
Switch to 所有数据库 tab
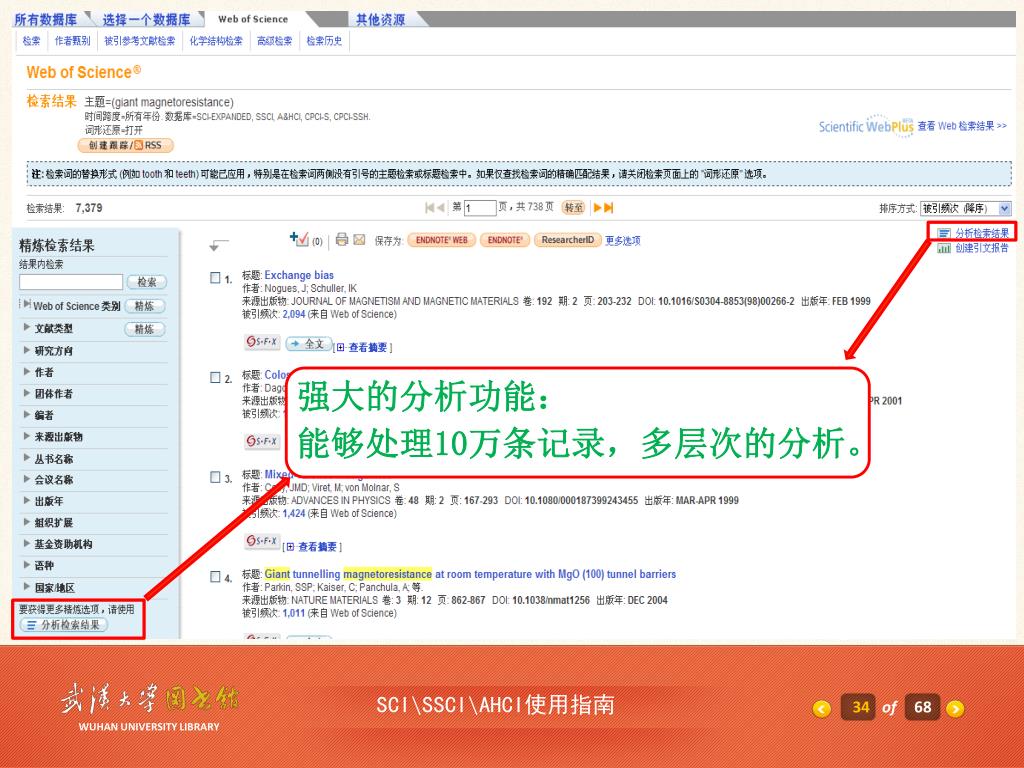click(46, 20)
